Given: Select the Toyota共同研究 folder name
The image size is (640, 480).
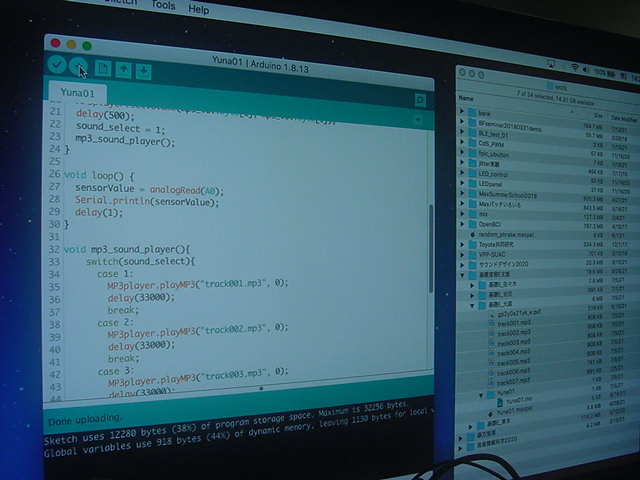Looking at the screenshot, I should point(496,244).
